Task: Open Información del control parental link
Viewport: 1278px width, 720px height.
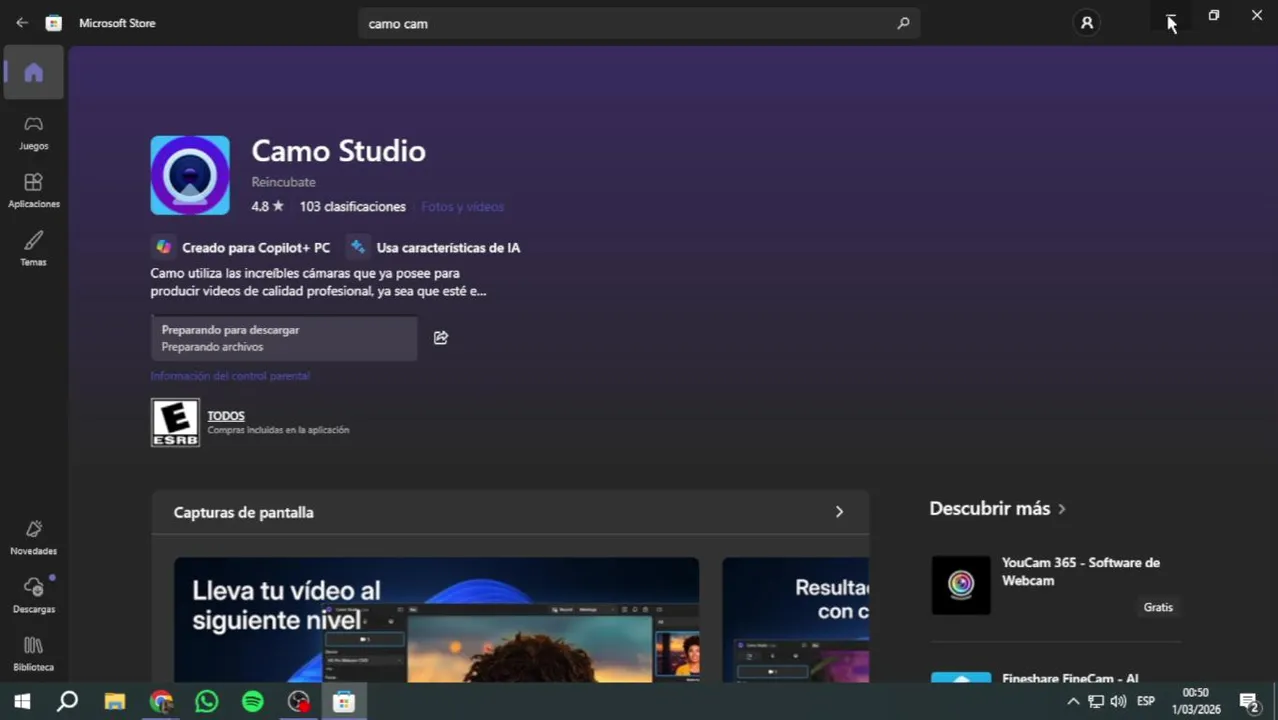Action: pyautogui.click(x=230, y=376)
